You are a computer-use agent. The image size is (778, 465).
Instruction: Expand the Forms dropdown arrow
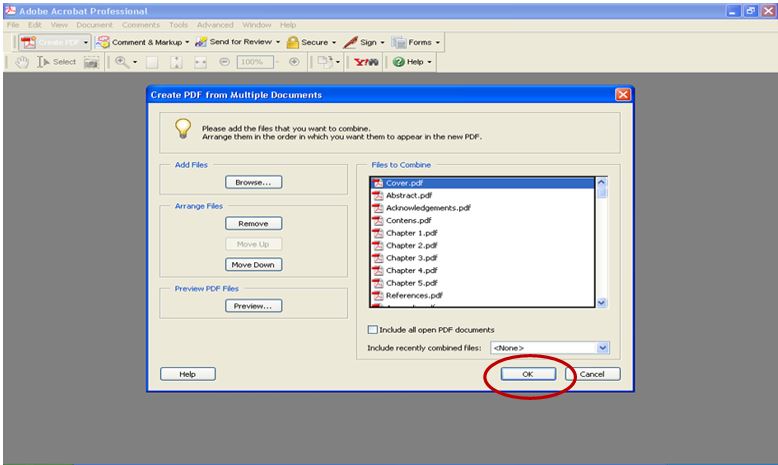click(438, 43)
